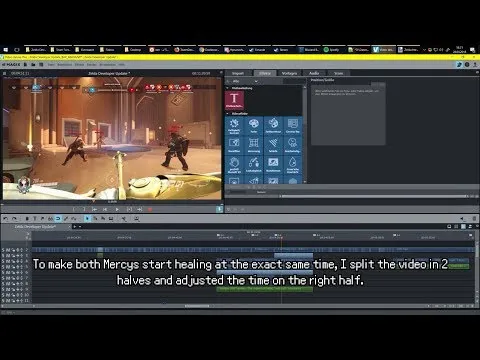The width and height of the screenshot is (480, 360).
Task: Collapse the first effects section header
Action: coord(228,88)
